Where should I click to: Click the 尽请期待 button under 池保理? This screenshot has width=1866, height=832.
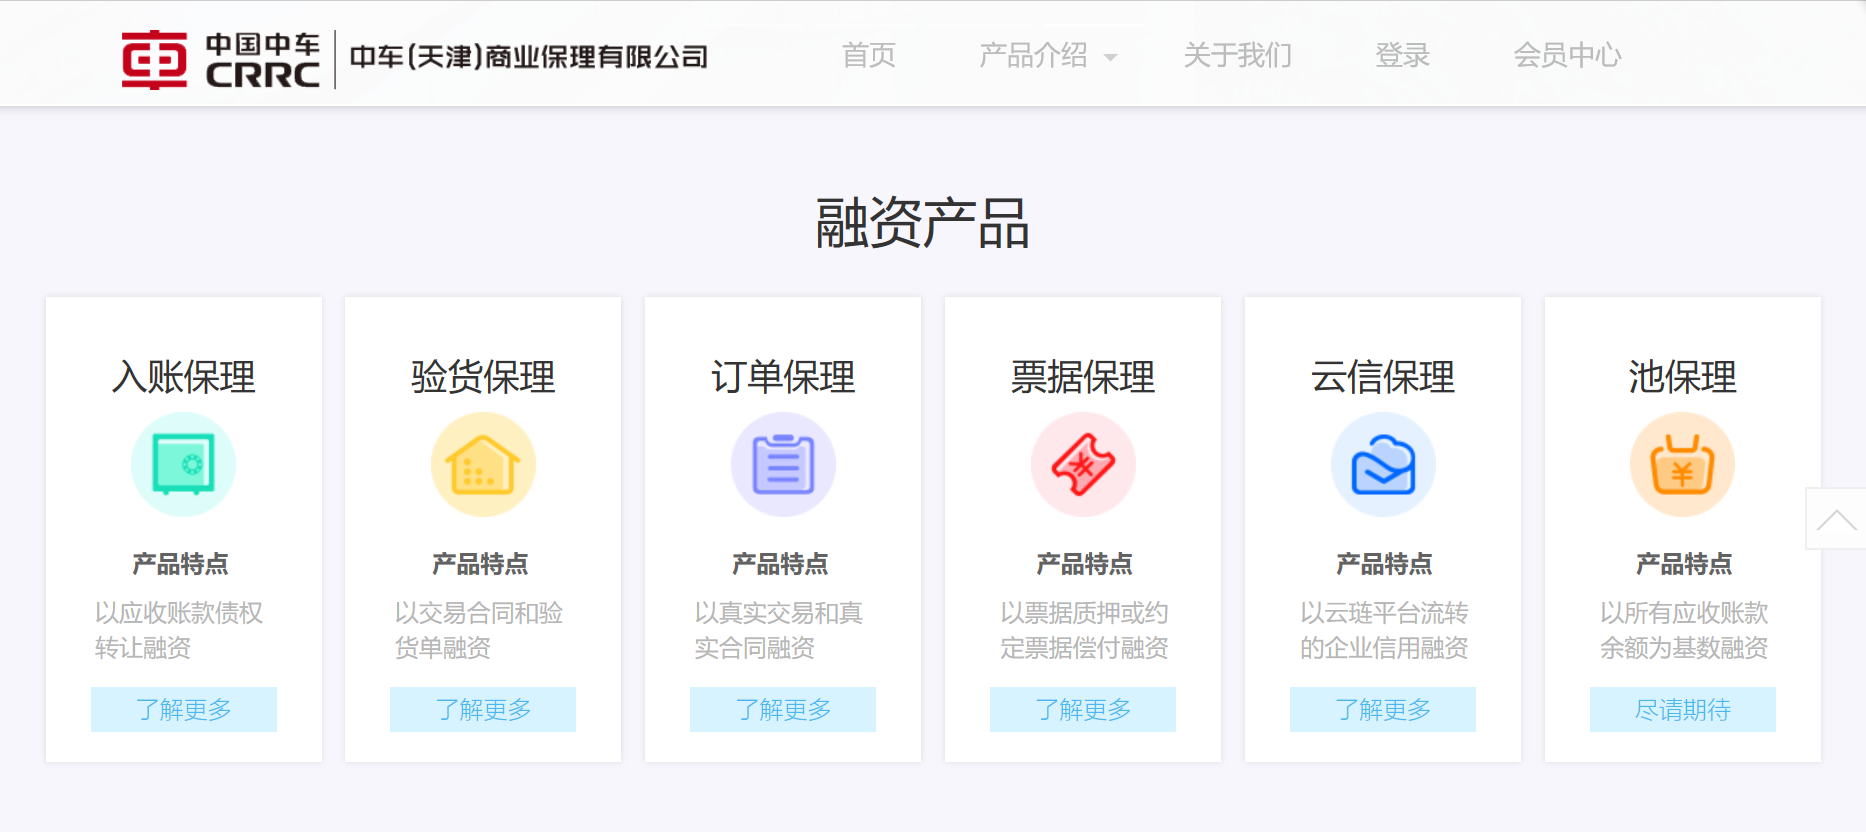pyautogui.click(x=1683, y=709)
